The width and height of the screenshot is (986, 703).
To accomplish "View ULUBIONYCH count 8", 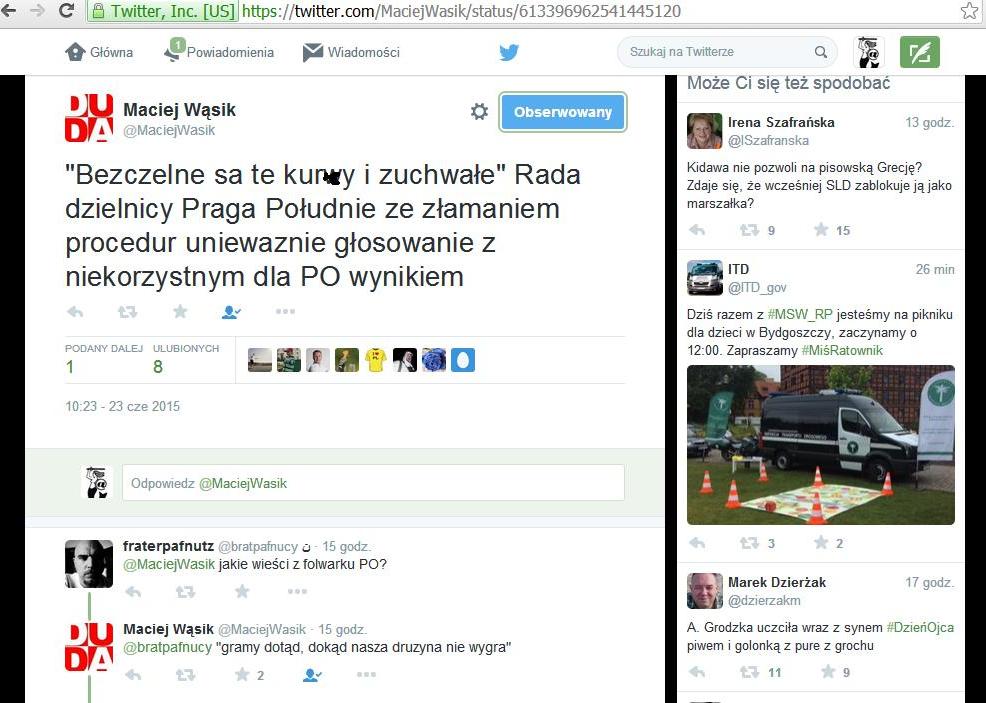I will tap(186, 360).
